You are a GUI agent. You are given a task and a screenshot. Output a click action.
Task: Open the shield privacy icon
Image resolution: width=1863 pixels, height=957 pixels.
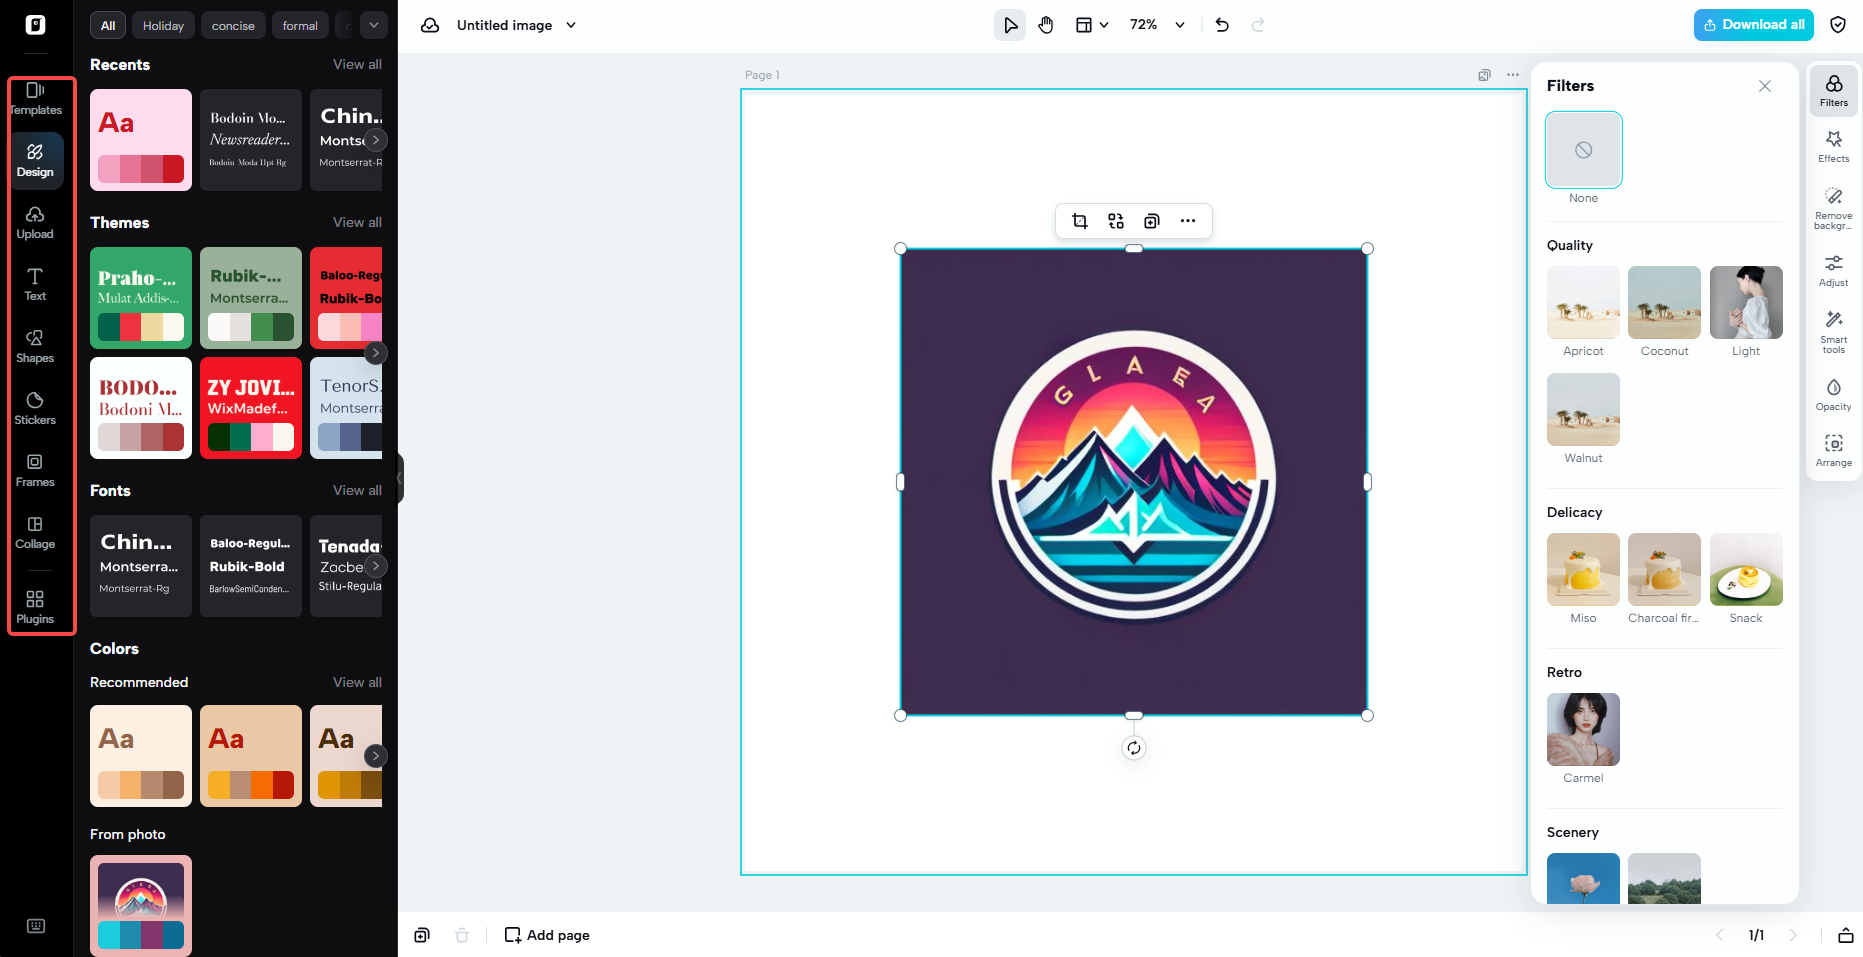[1838, 25]
